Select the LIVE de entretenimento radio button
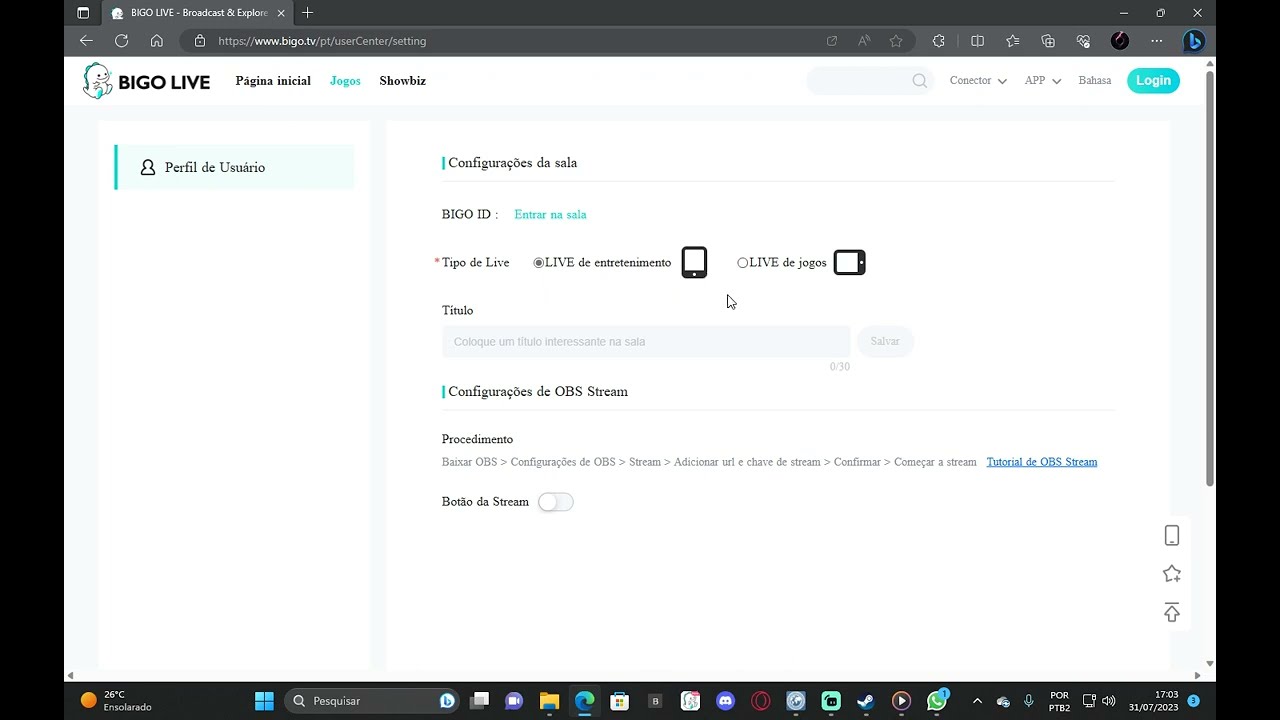 [539, 263]
